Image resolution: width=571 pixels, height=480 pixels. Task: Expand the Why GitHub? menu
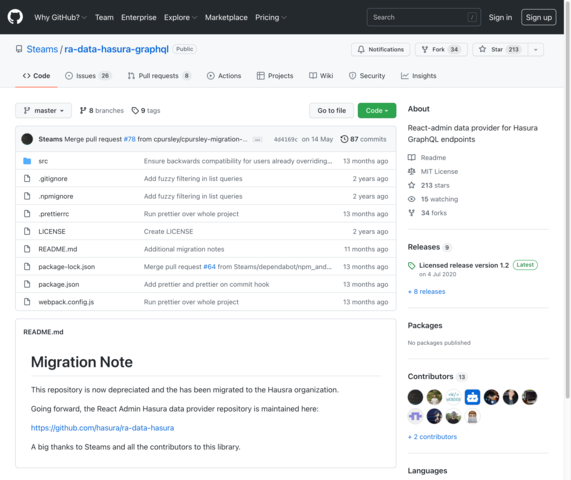(x=60, y=17)
